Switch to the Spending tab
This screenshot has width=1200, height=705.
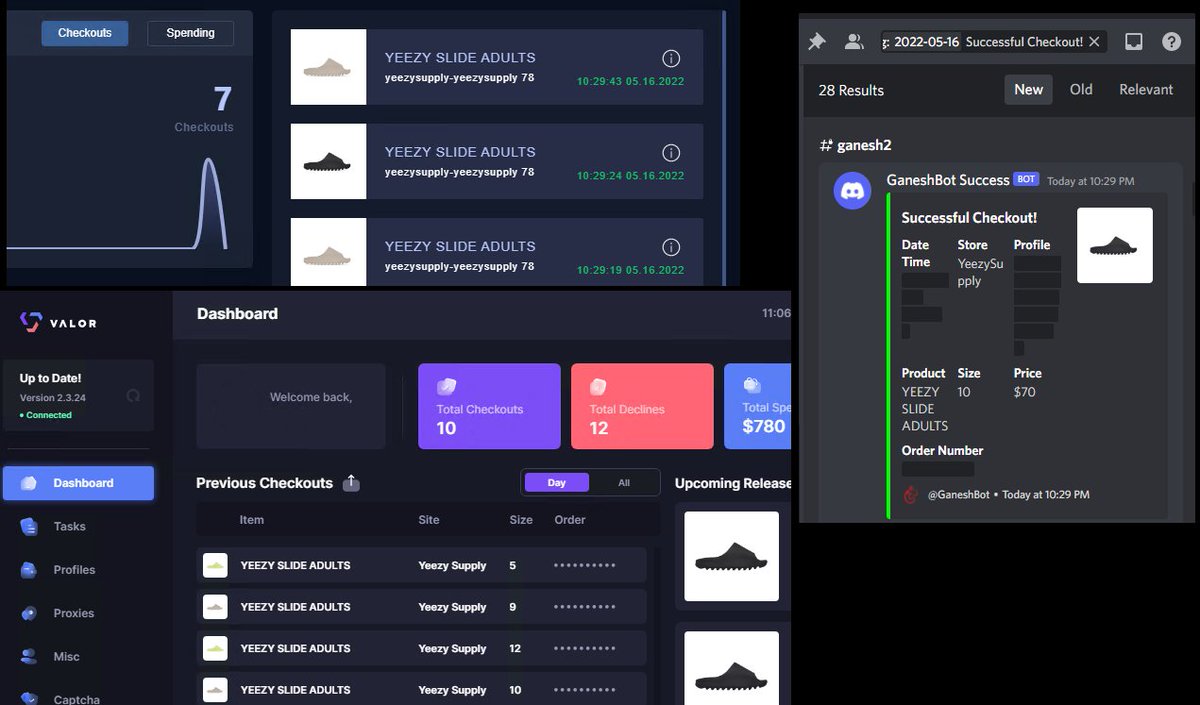point(190,33)
